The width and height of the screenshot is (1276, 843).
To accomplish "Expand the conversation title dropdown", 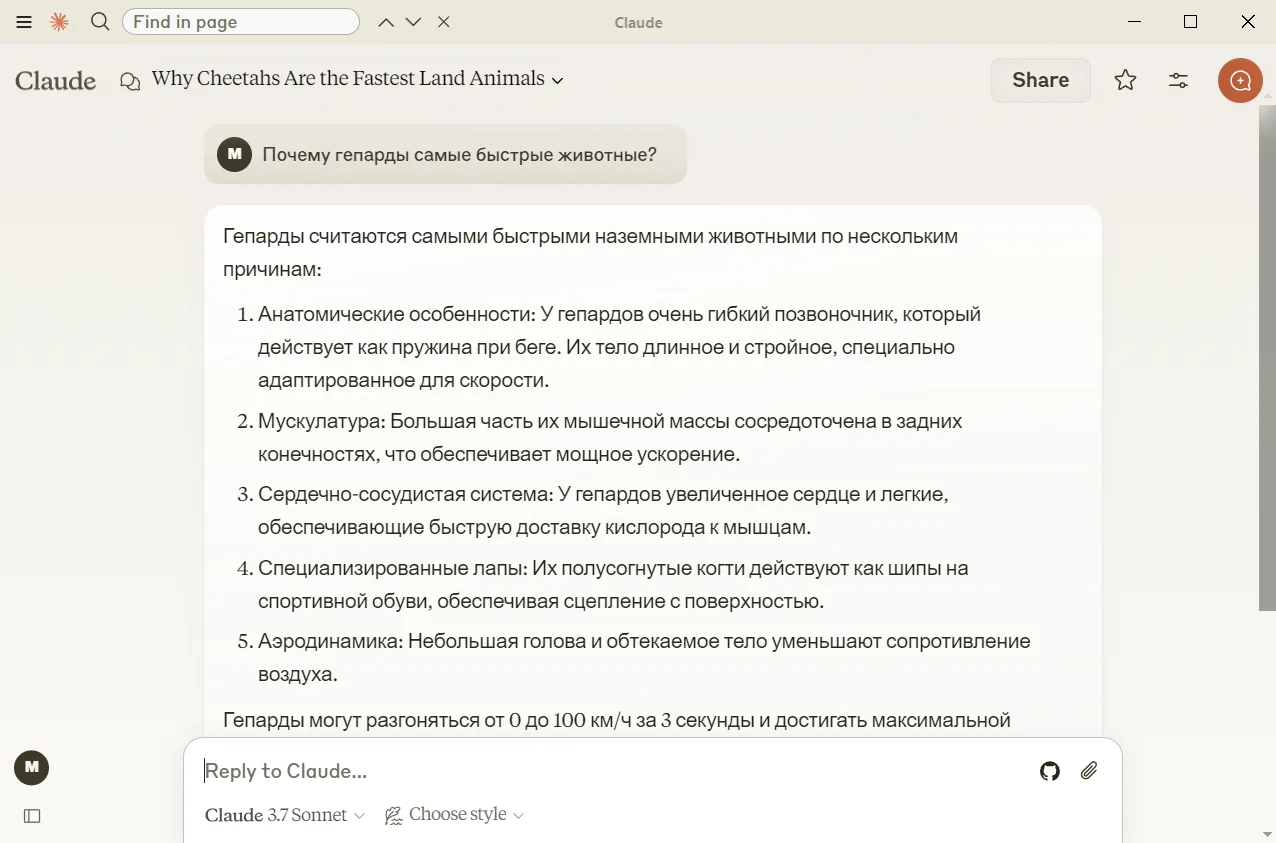I will [558, 80].
